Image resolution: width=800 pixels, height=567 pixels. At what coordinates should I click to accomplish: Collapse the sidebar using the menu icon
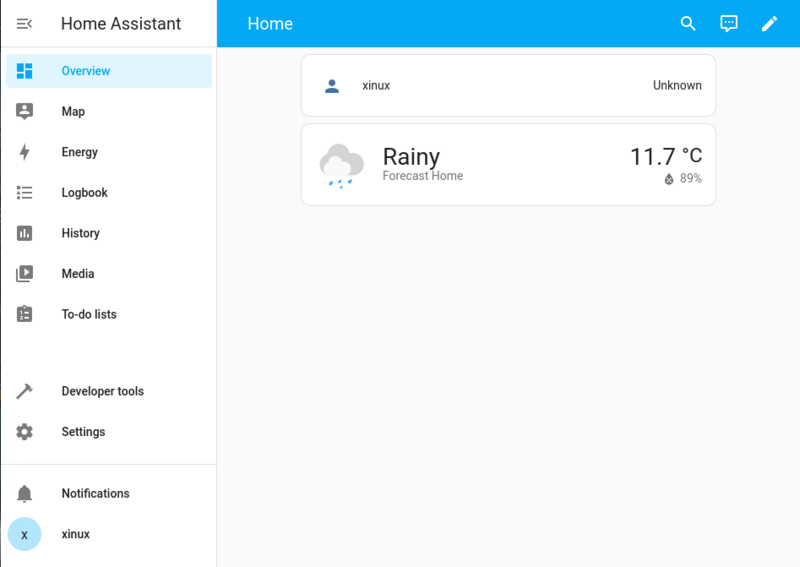25,24
